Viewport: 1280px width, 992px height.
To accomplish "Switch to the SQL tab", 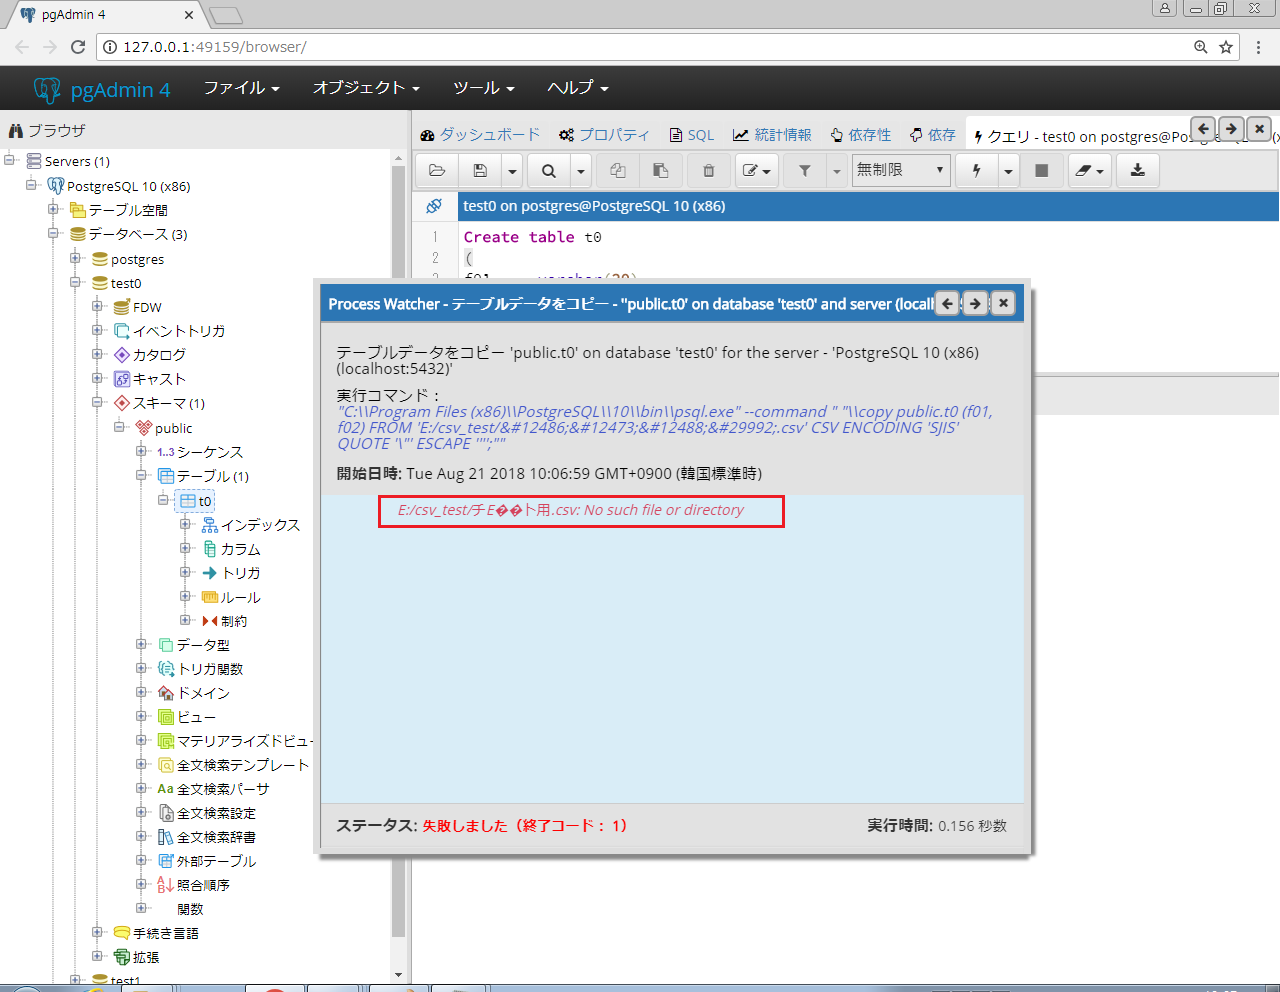I will (x=692, y=135).
